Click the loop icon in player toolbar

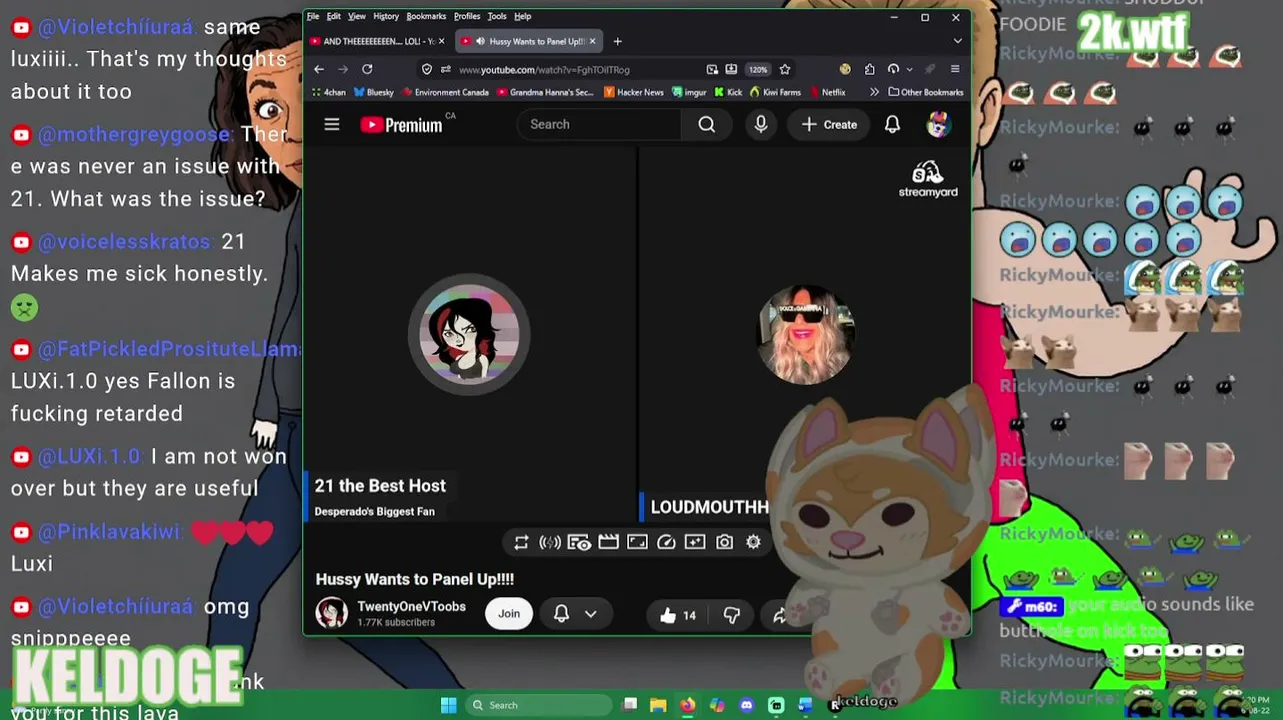[x=521, y=542]
